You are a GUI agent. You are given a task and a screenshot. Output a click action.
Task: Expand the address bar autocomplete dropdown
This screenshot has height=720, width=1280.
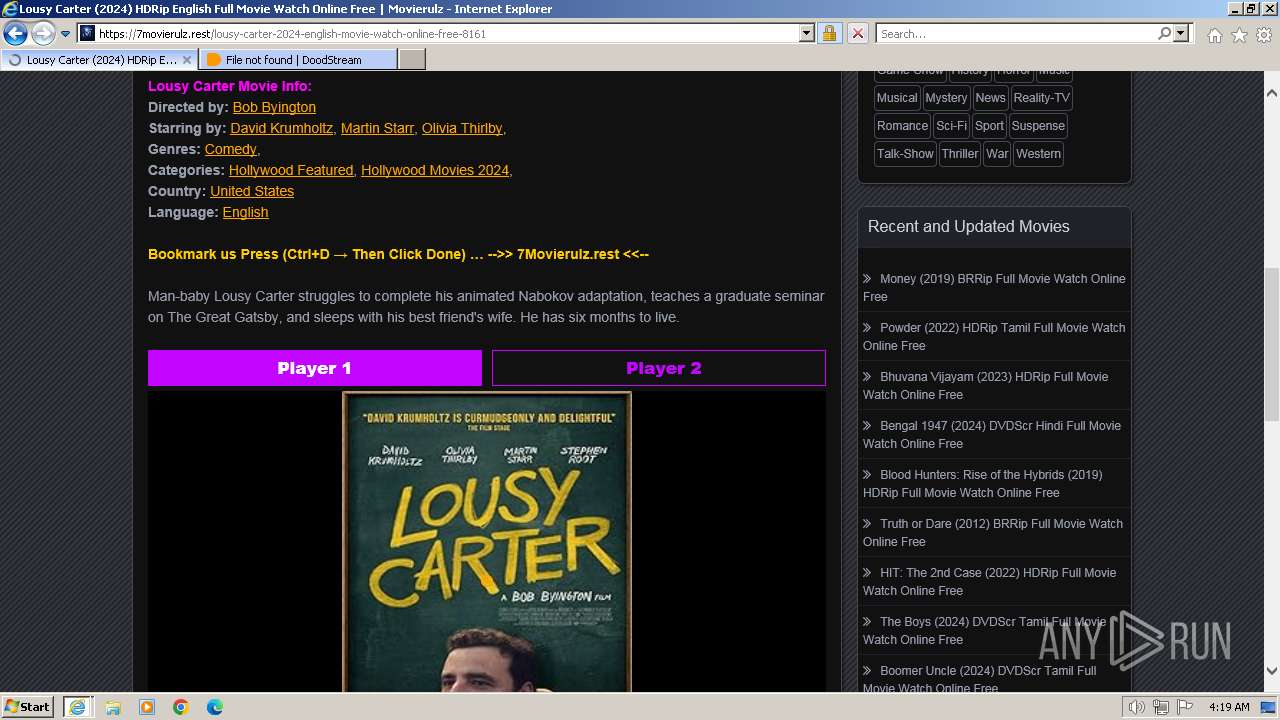coord(807,34)
